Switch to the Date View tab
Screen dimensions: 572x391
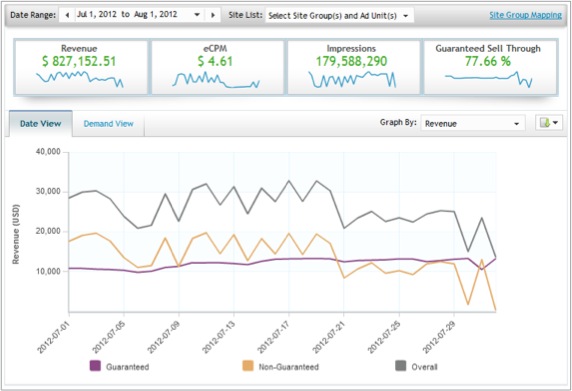coord(40,124)
